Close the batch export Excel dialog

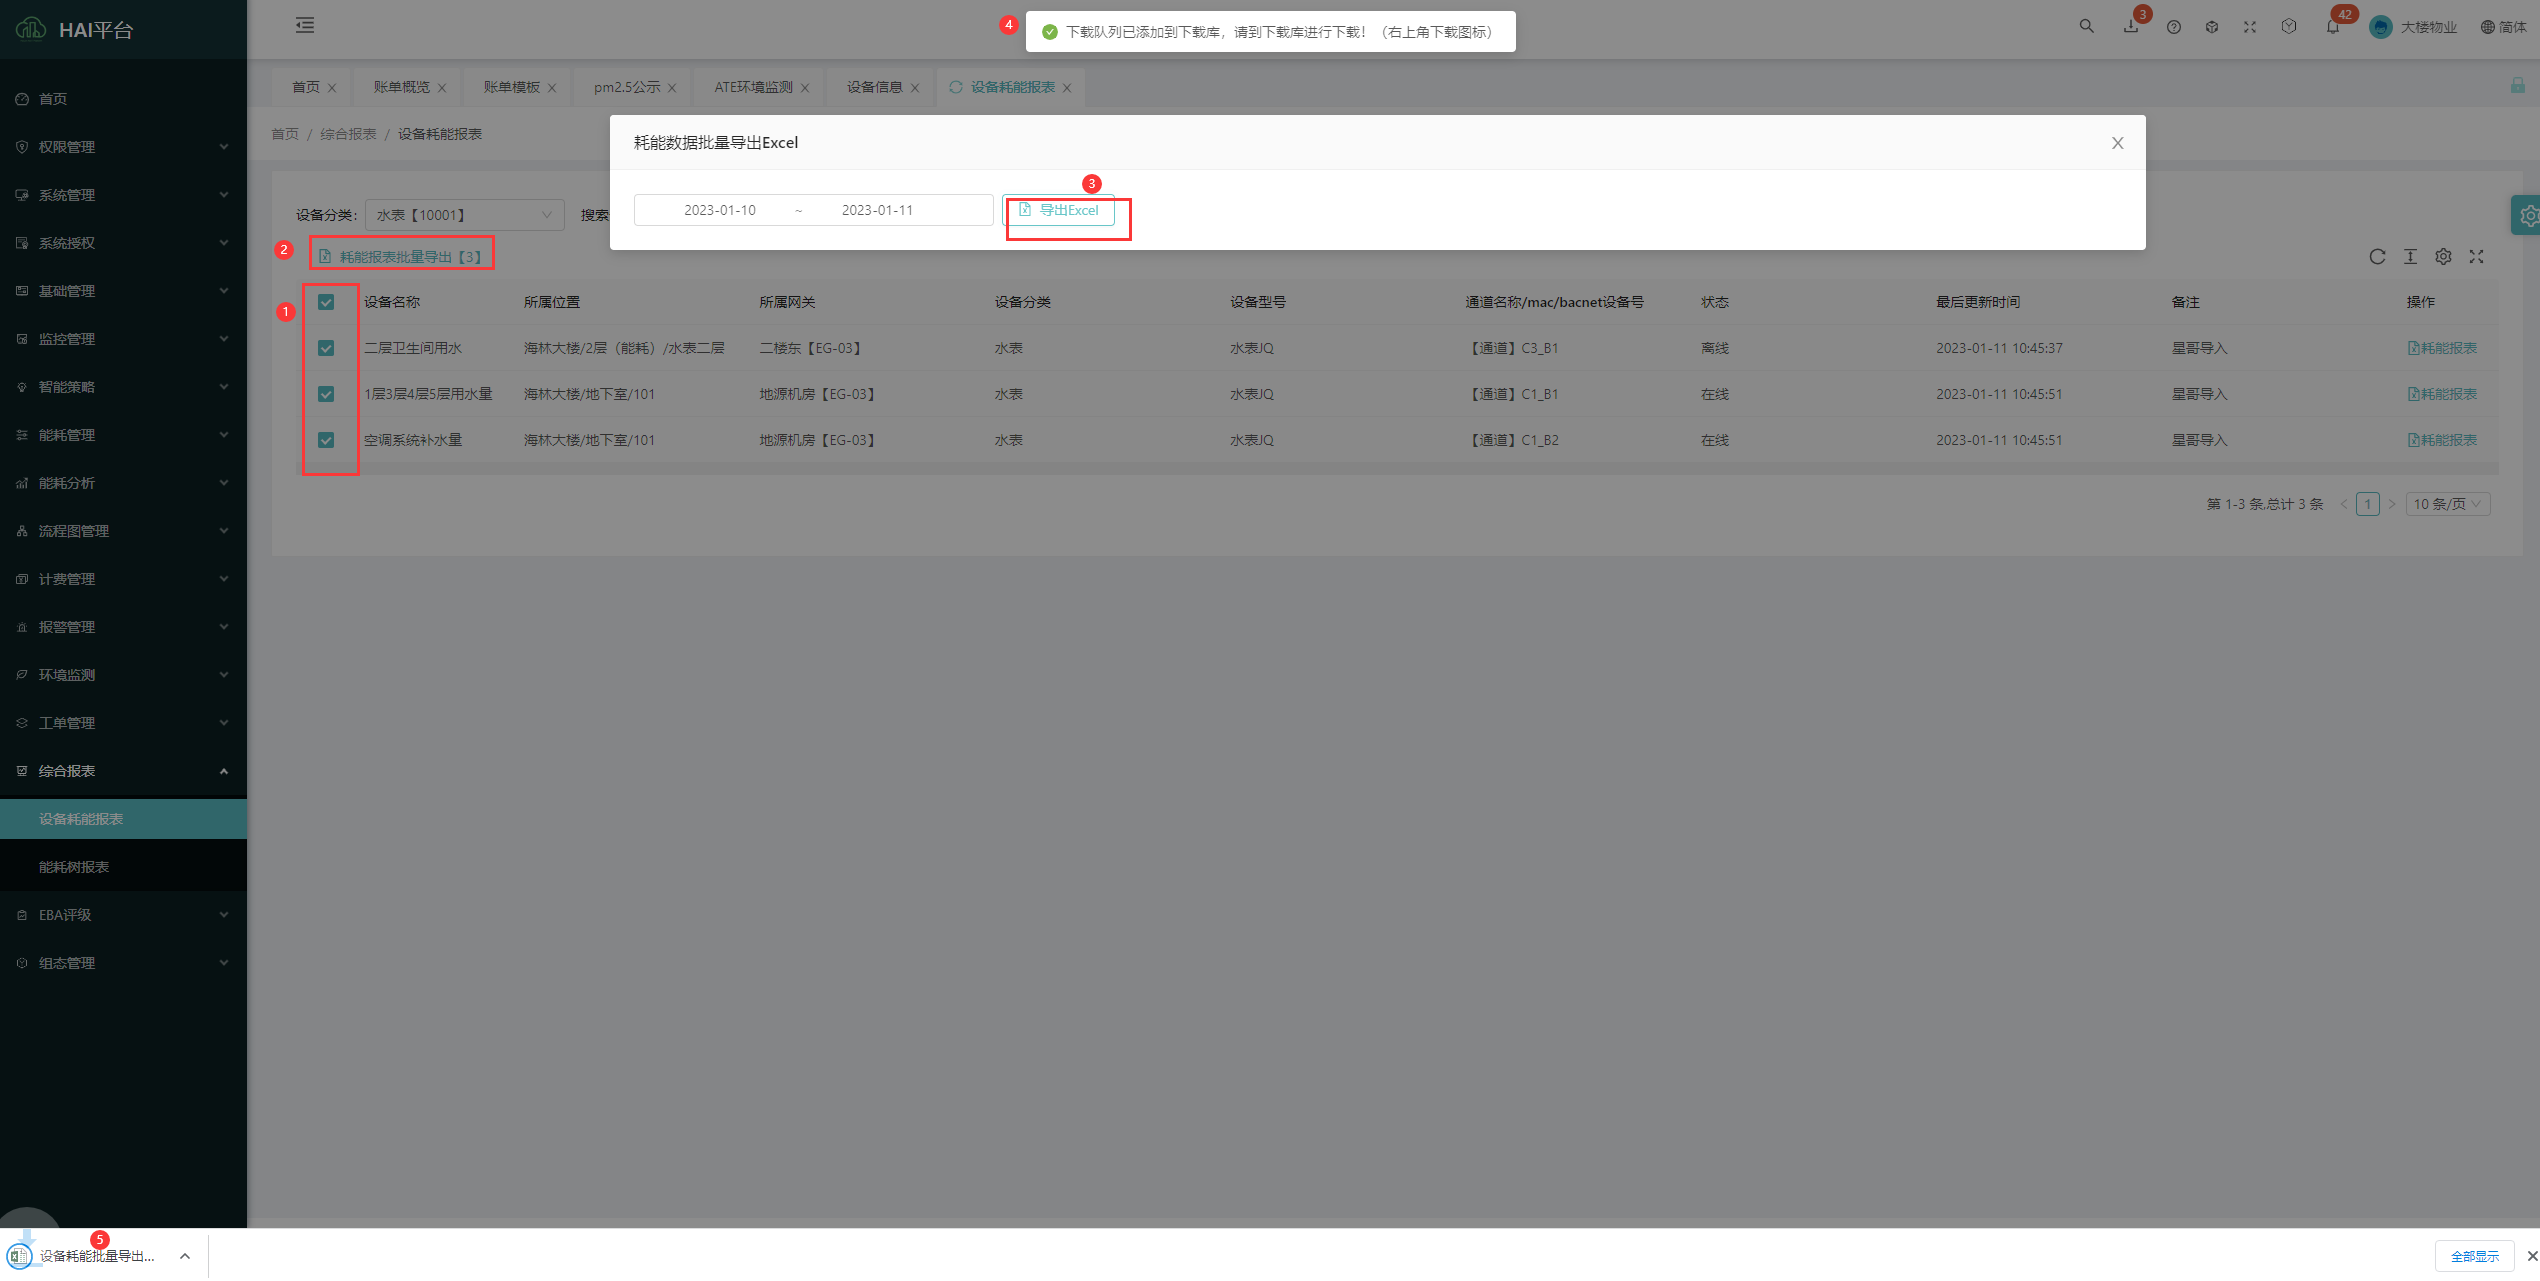pyautogui.click(x=2118, y=143)
